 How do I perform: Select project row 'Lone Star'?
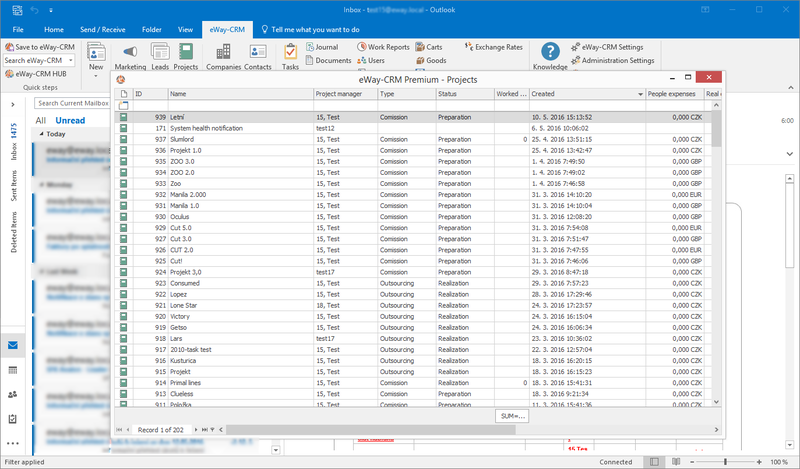point(413,305)
